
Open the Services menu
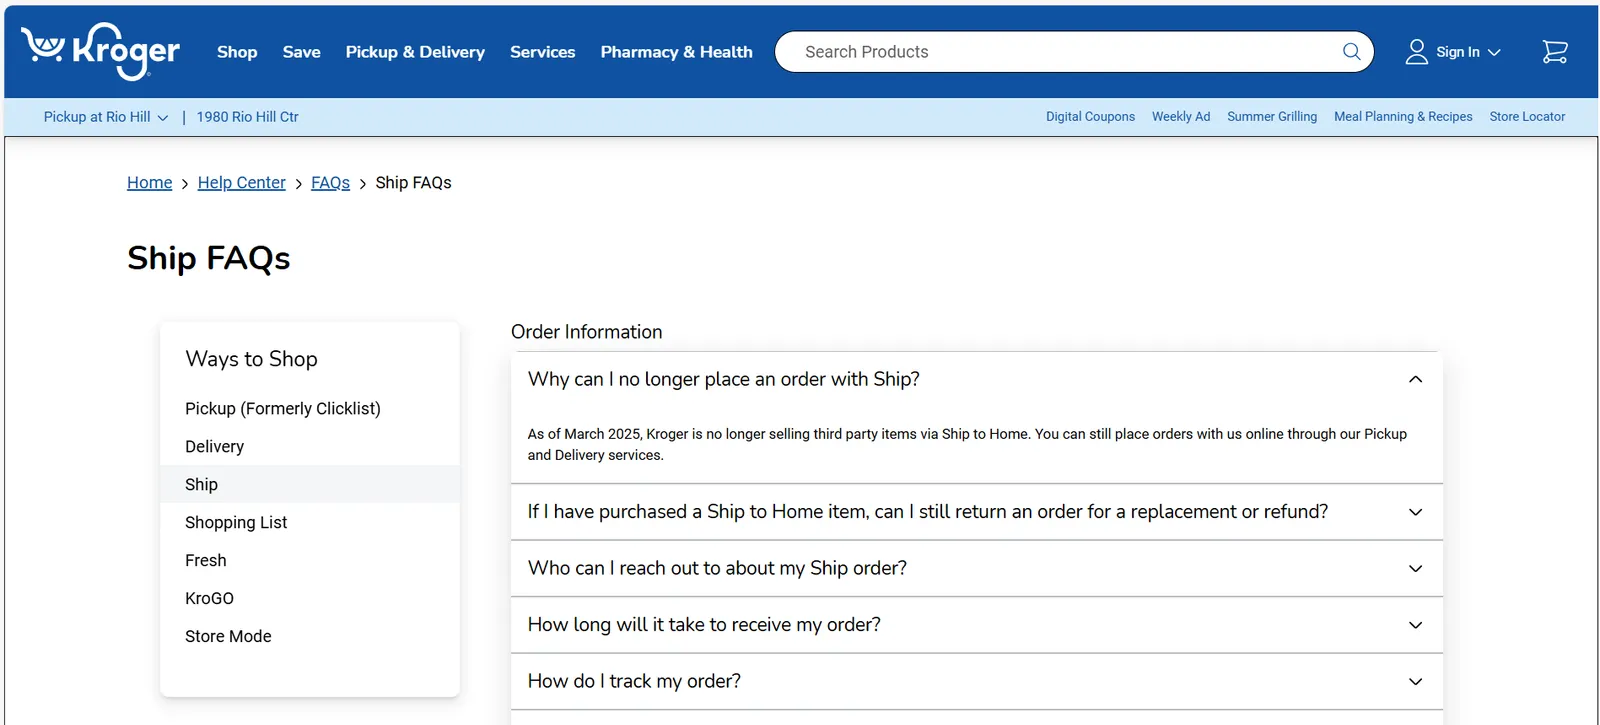tap(542, 52)
